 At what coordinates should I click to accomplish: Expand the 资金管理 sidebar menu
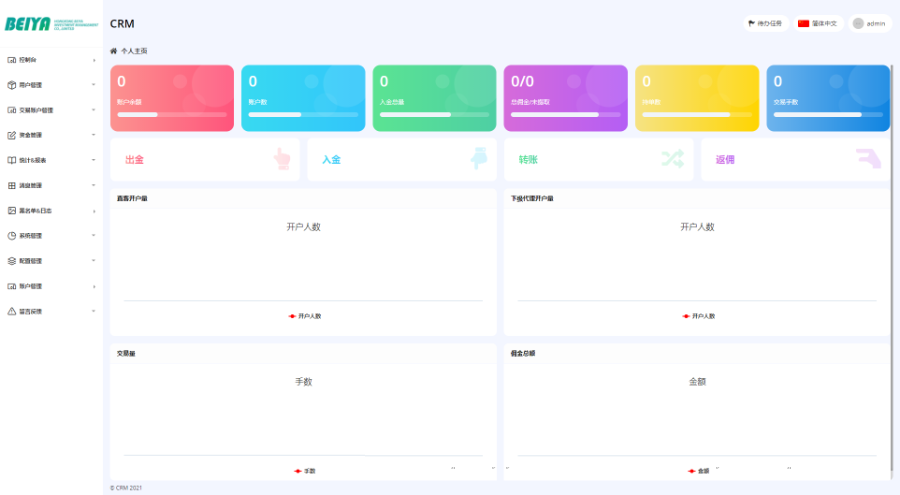coord(50,135)
